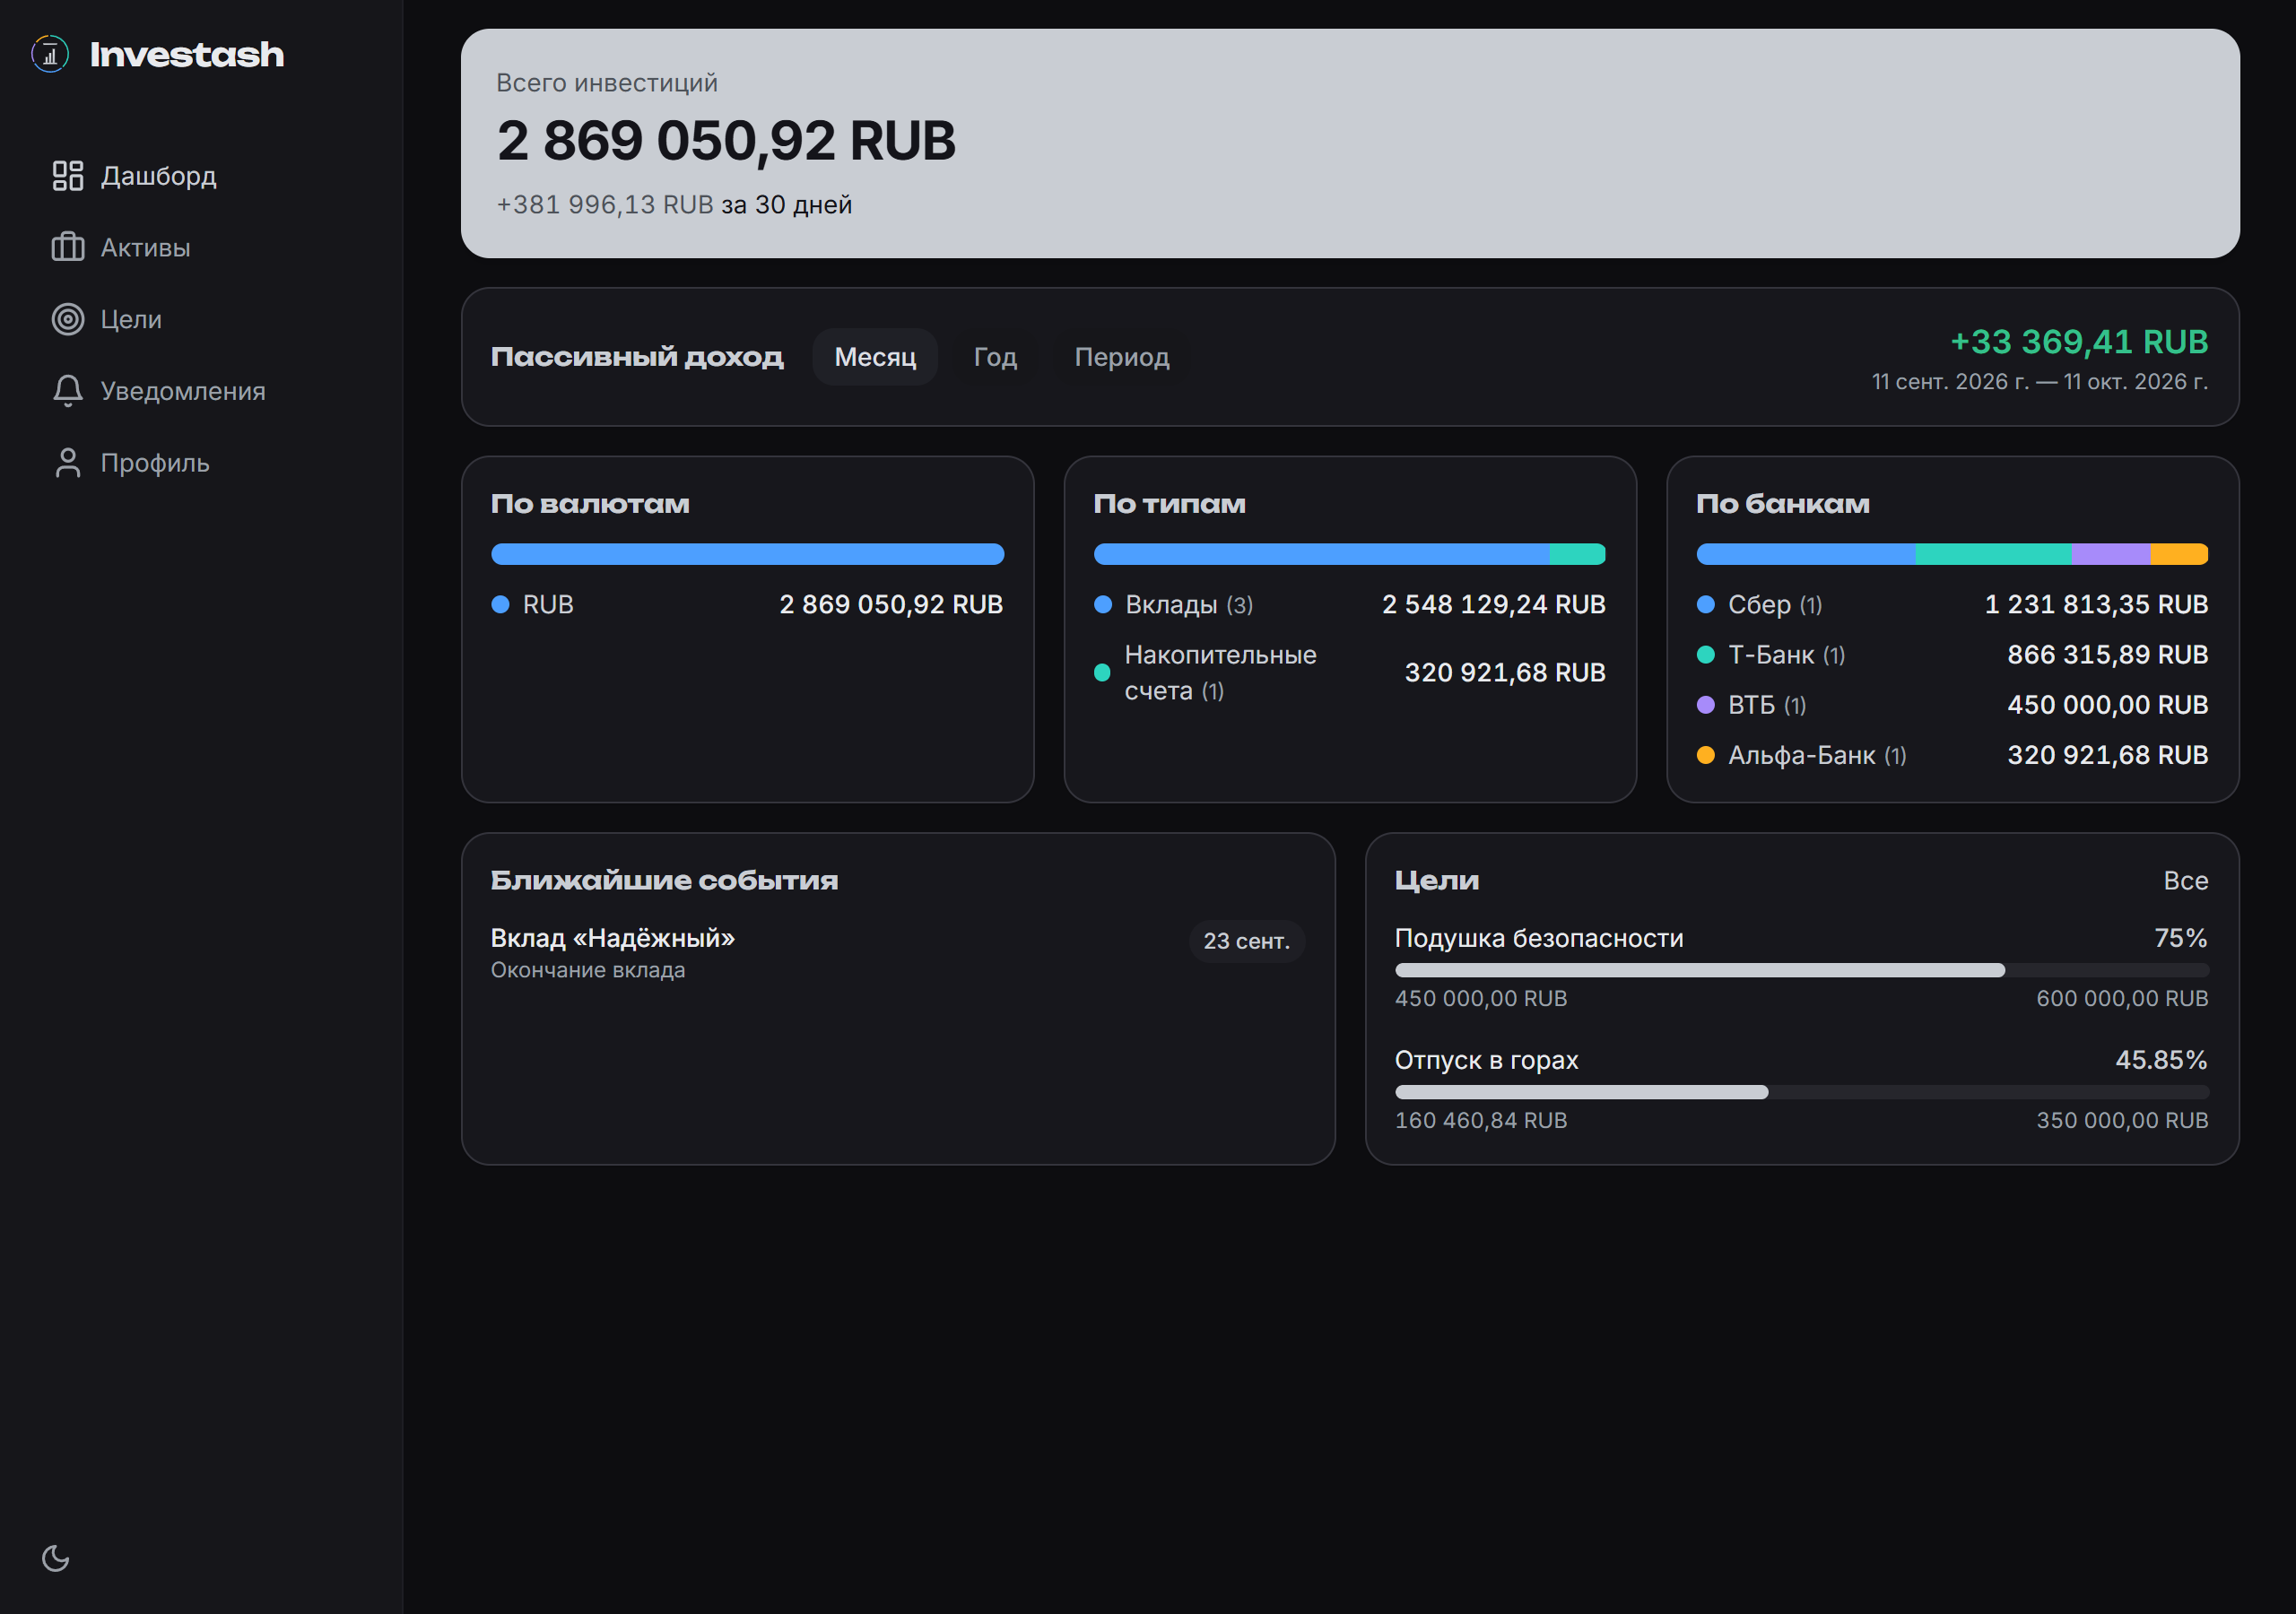
Task: Click the 600 000,00 RUB goal target
Action: tap(2122, 999)
